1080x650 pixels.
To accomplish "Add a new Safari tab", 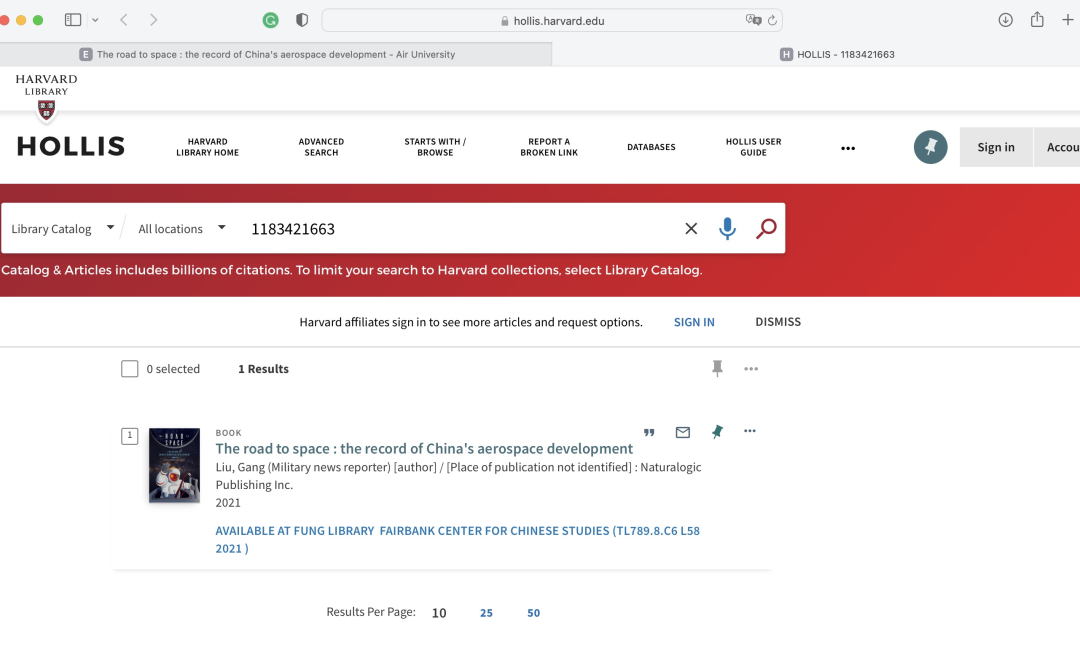I will 1068,20.
